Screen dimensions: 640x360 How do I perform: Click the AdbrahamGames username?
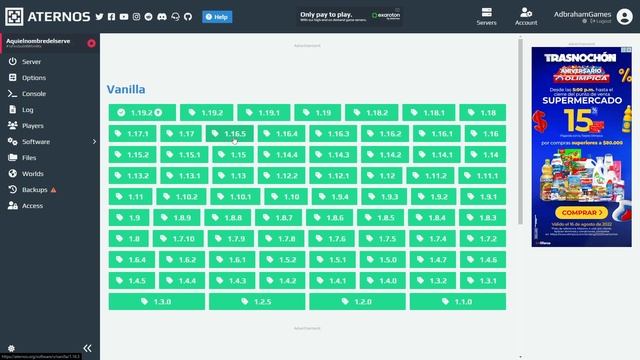(582, 14)
